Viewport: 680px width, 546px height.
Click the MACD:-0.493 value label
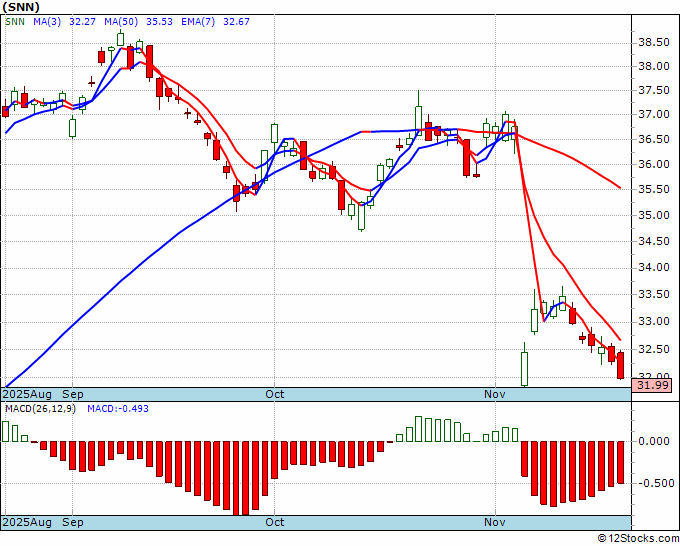click(x=118, y=409)
